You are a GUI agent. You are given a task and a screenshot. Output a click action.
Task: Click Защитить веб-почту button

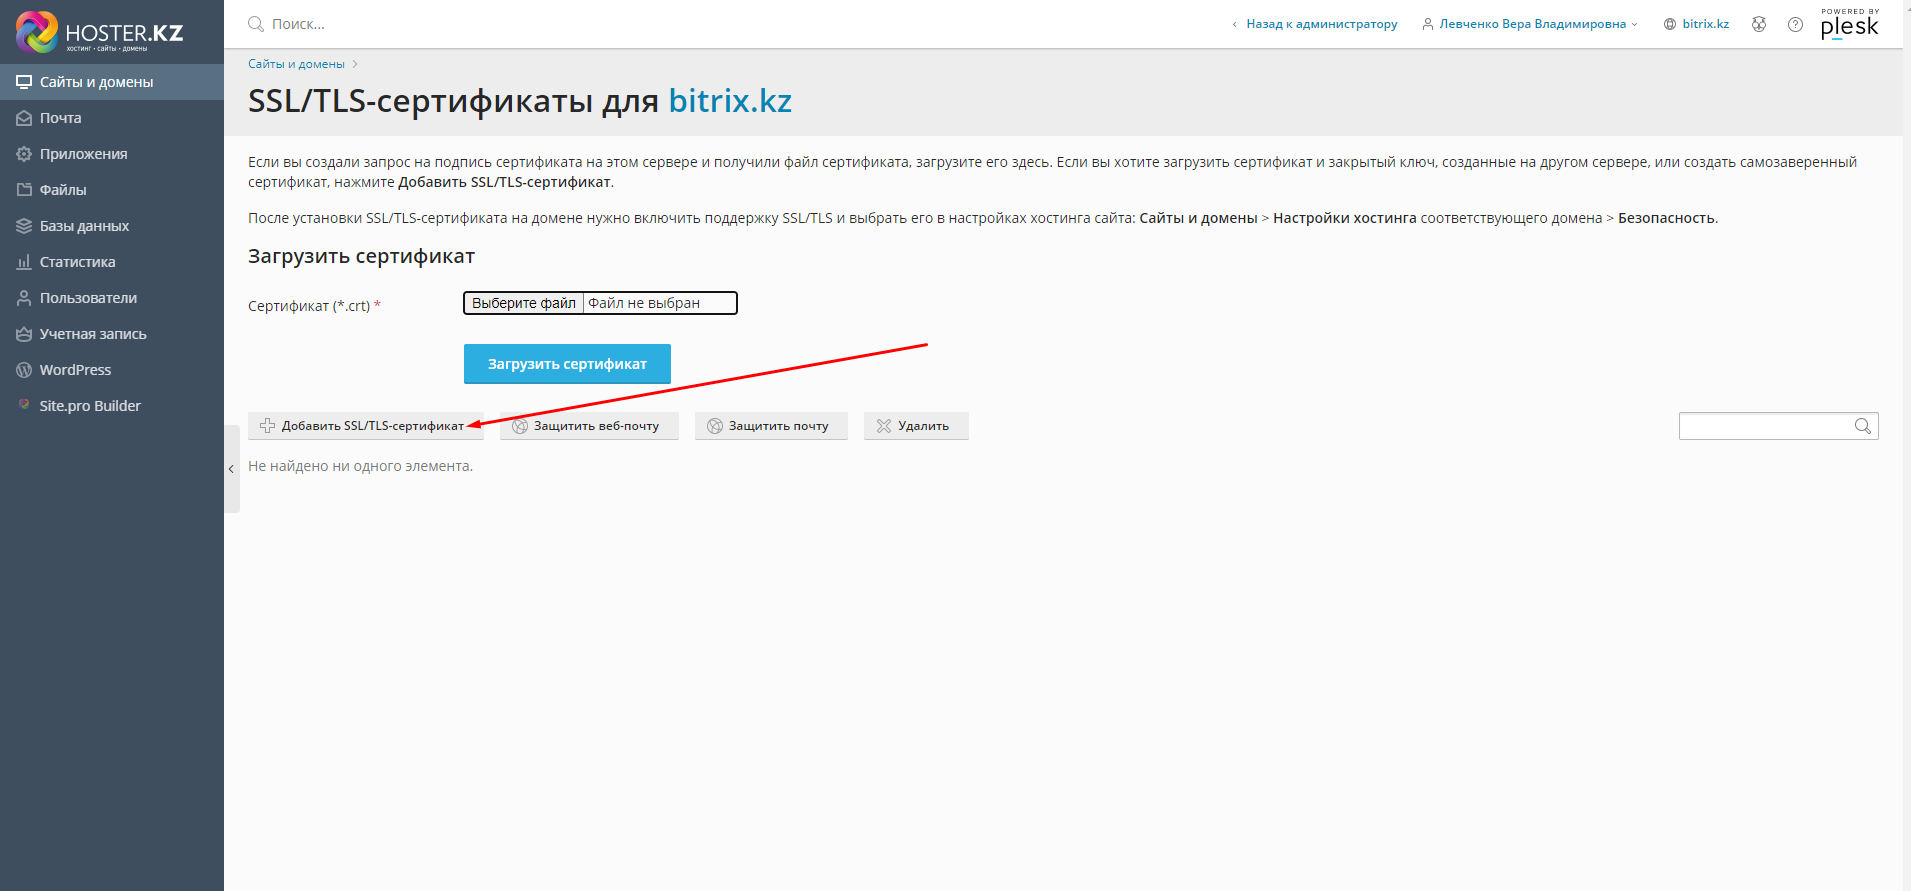[589, 426]
